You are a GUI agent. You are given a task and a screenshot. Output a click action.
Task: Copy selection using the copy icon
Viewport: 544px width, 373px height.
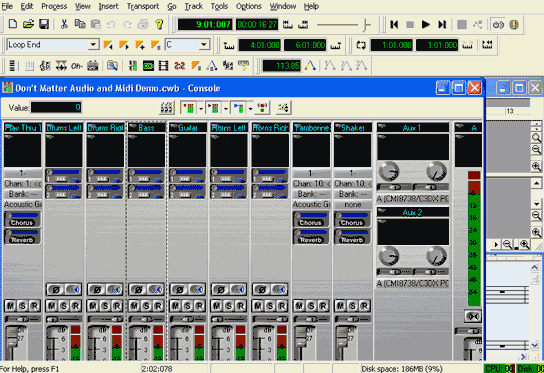pos(80,24)
